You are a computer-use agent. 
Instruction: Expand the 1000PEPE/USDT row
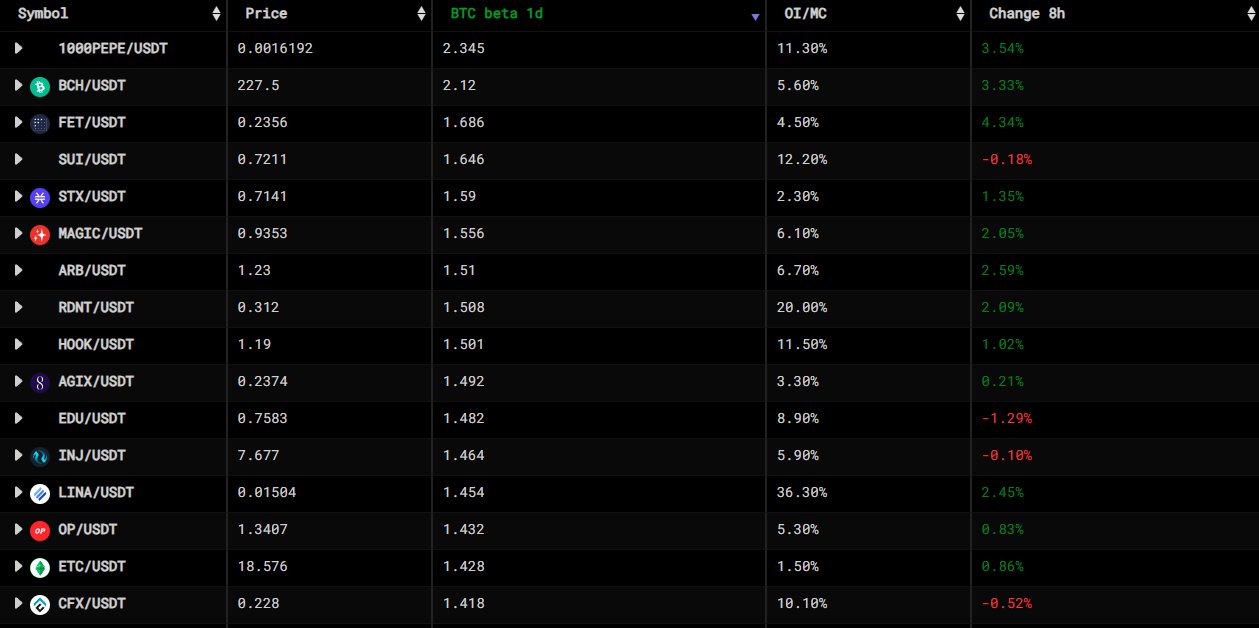coord(18,48)
